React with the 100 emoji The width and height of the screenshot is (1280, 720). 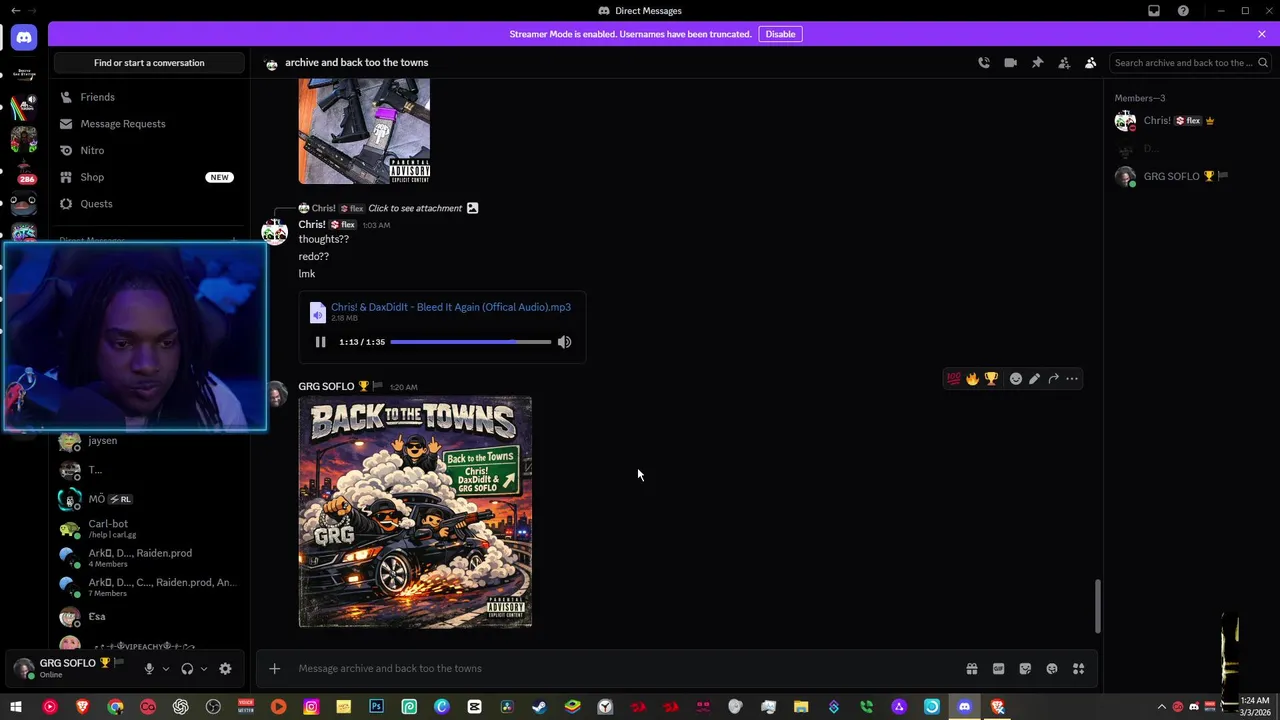click(953, 379)
